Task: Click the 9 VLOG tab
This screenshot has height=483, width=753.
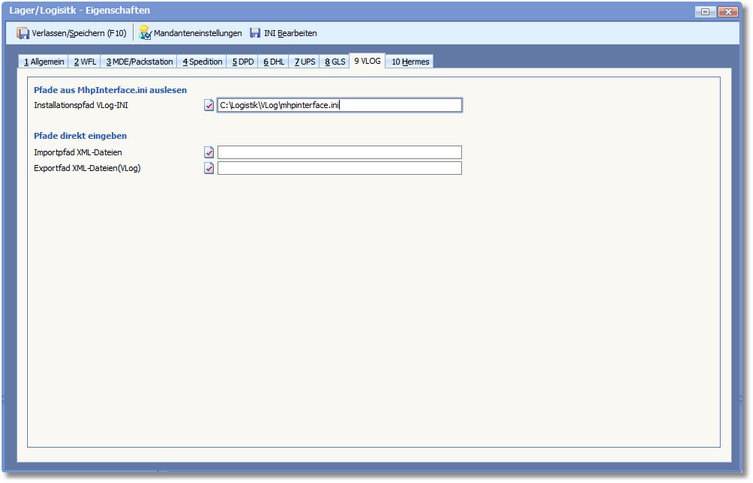Action: tap(367, 62)
